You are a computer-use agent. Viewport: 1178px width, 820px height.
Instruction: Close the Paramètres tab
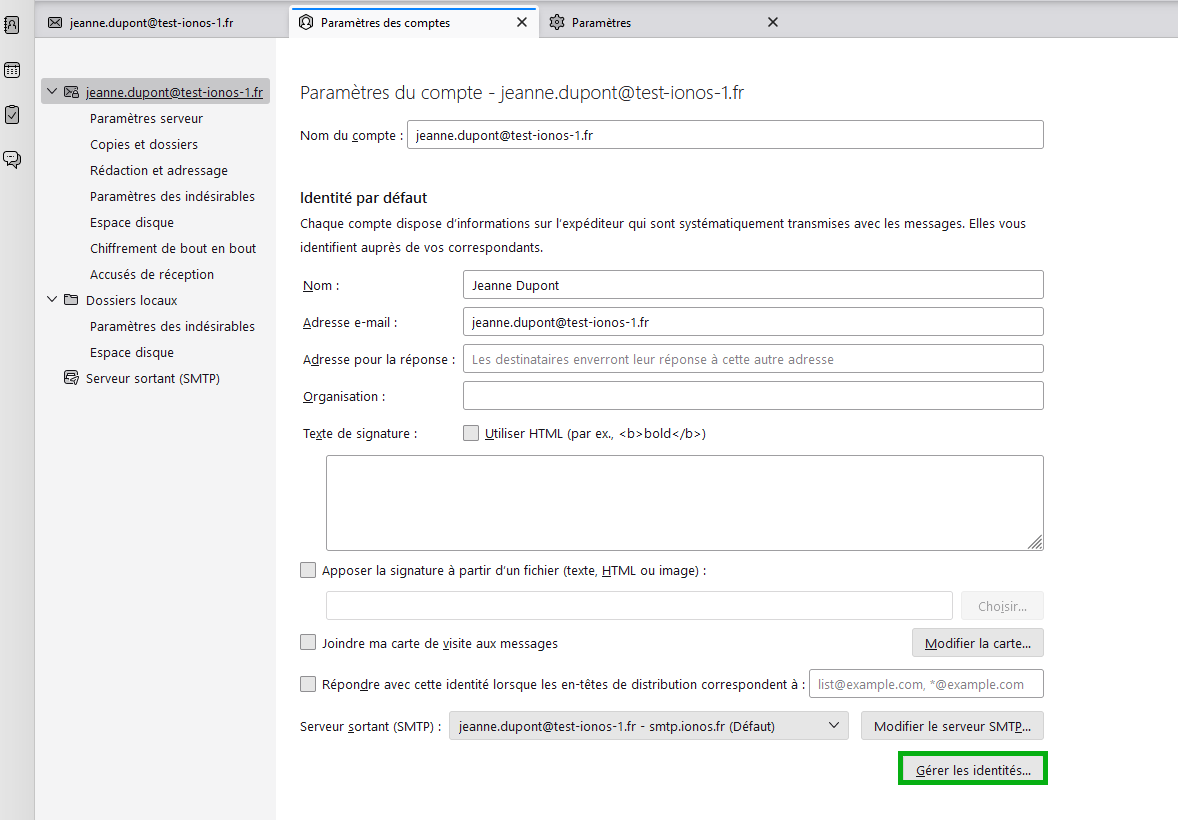click(x=773, y=23)
